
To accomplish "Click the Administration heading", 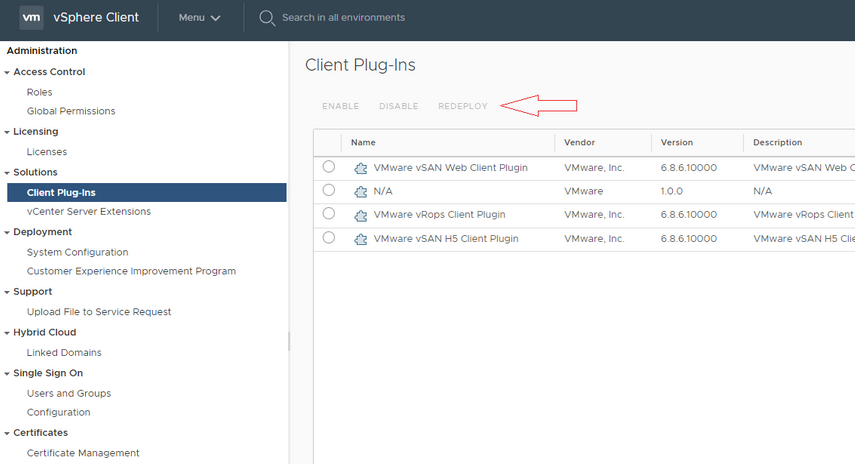I will [42, 51].
